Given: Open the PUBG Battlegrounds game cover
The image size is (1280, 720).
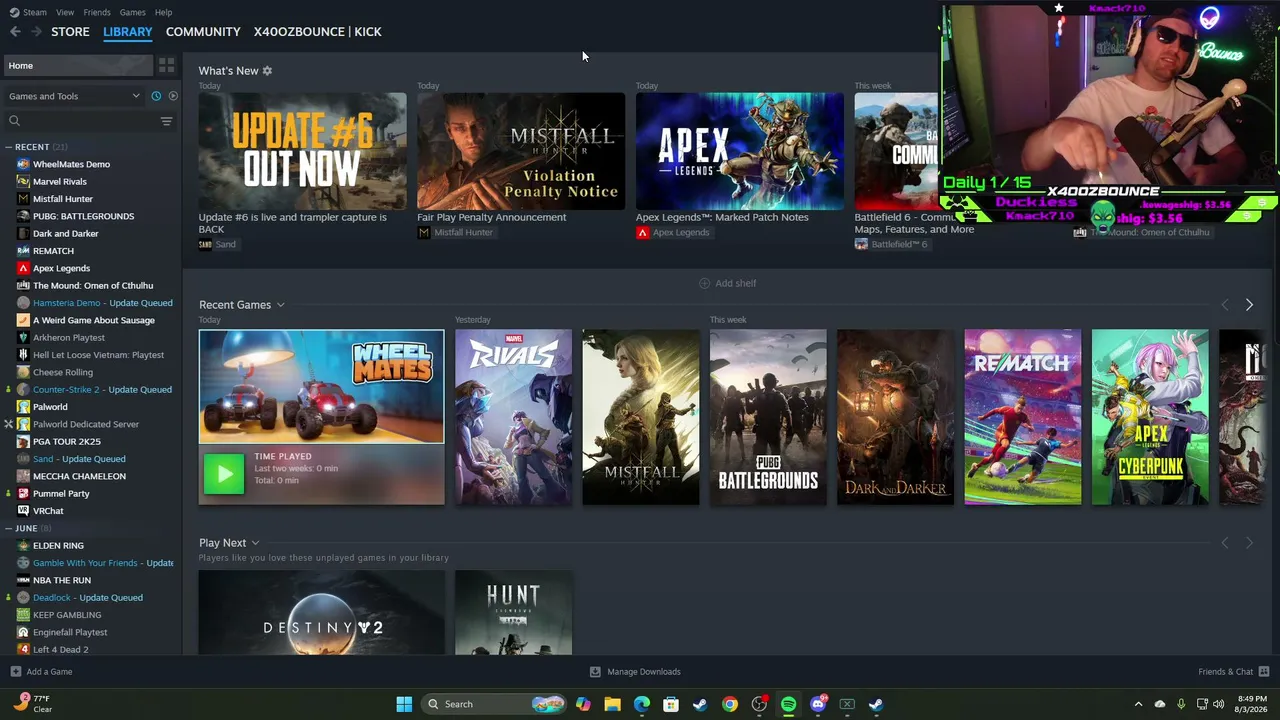Looking at the screenshot, I should (768, 417).
